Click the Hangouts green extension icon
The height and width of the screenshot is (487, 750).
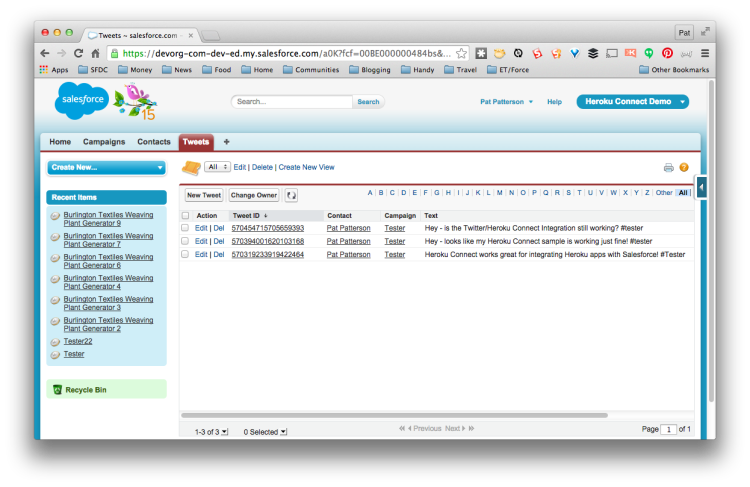click(649, 53)
